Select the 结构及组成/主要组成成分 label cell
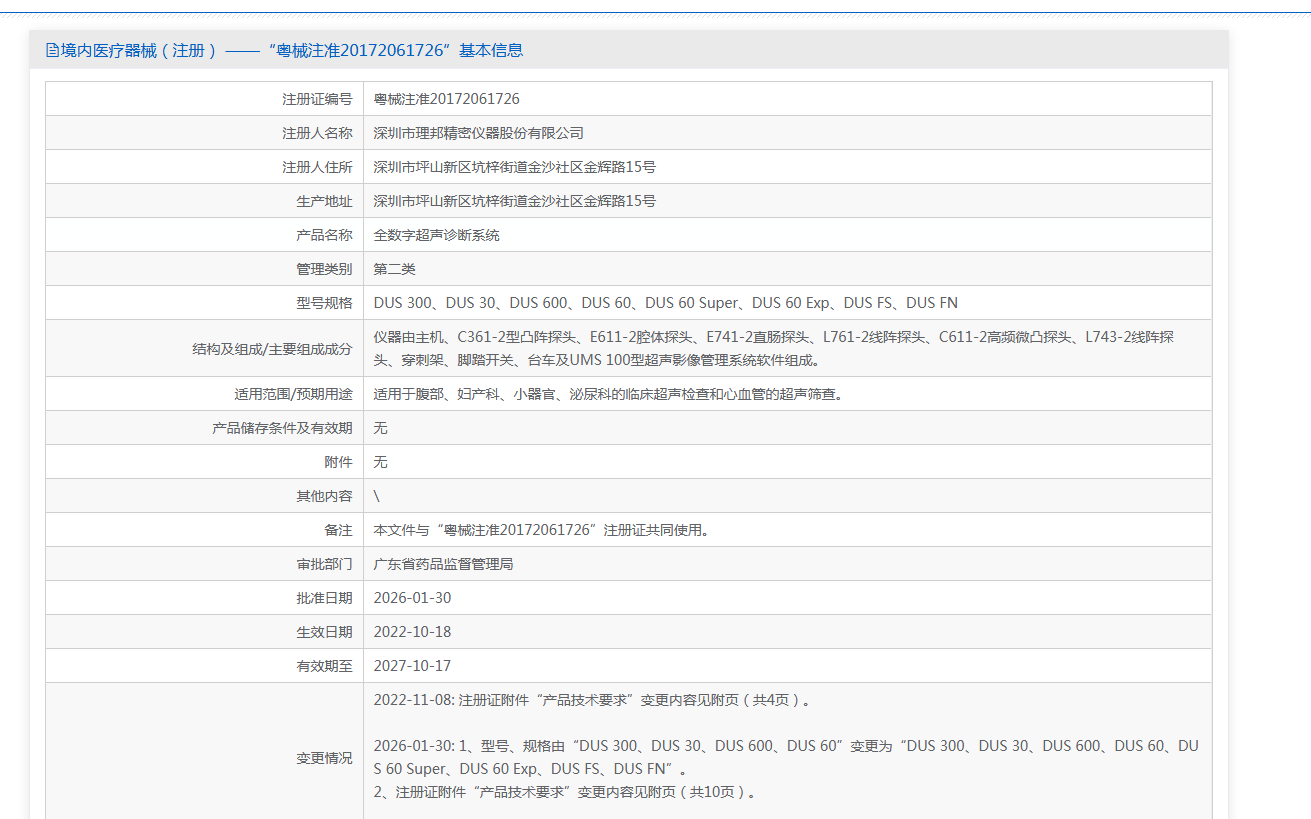Viewport: 1311px width, 819px height. tap(204, 348)
